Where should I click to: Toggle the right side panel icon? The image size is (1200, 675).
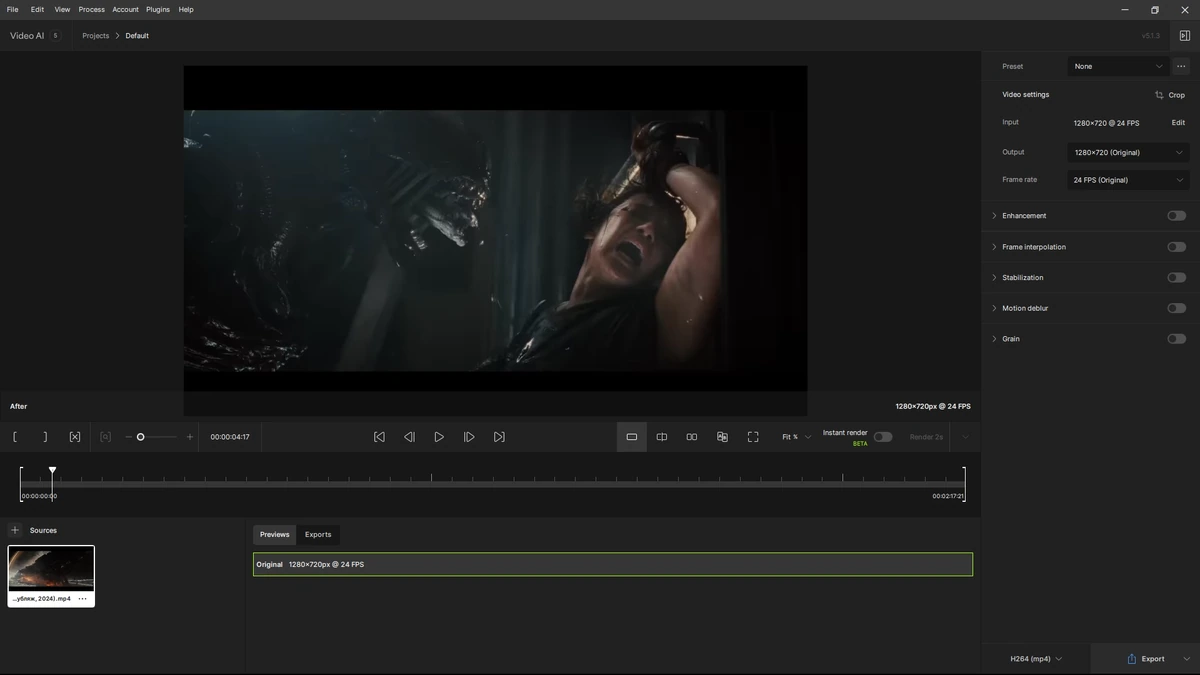click(x=1185, y=36)
